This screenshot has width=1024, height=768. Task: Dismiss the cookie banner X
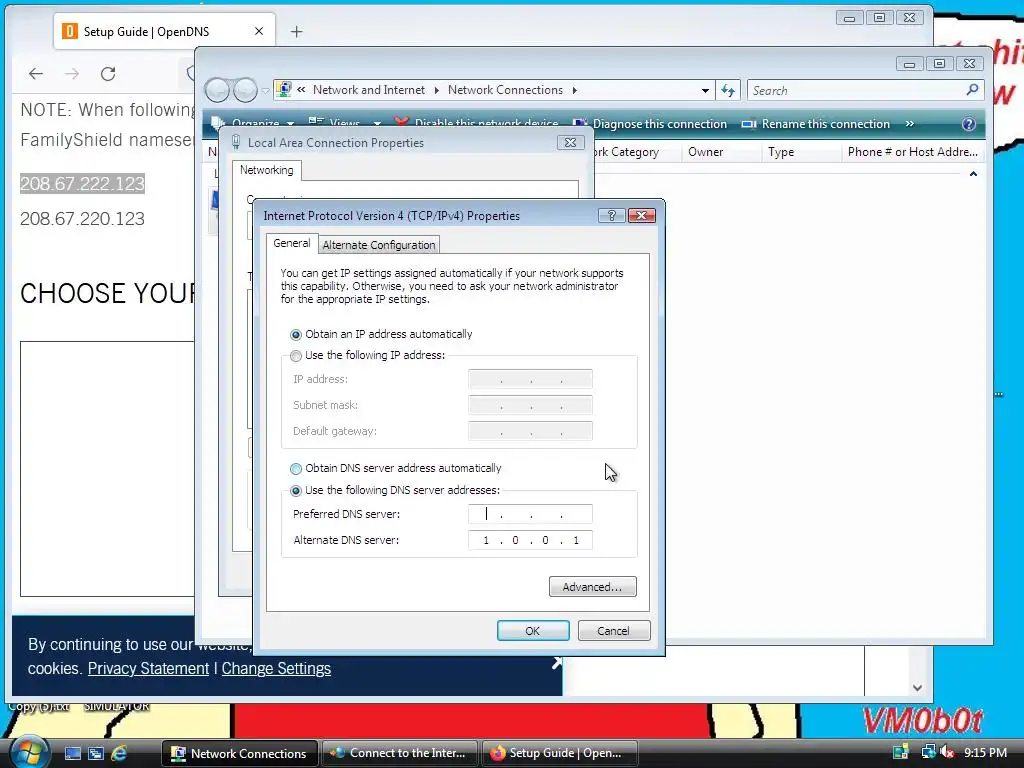tap(556, 663)
